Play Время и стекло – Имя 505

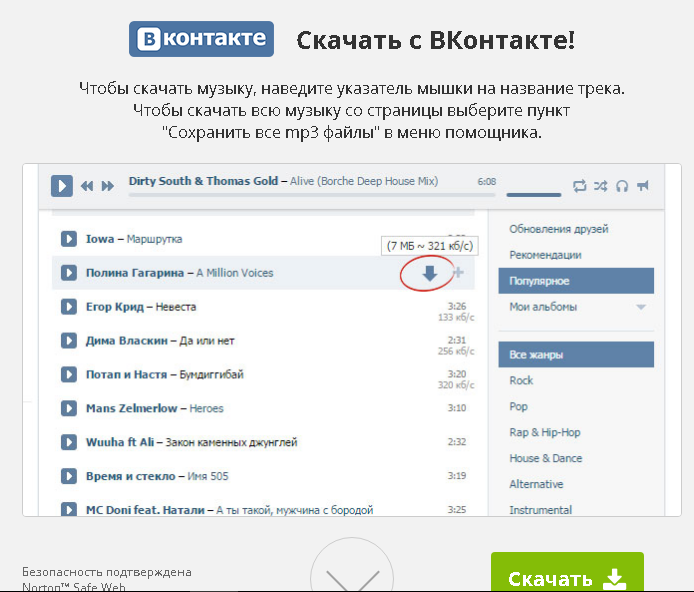coord(69,476)
